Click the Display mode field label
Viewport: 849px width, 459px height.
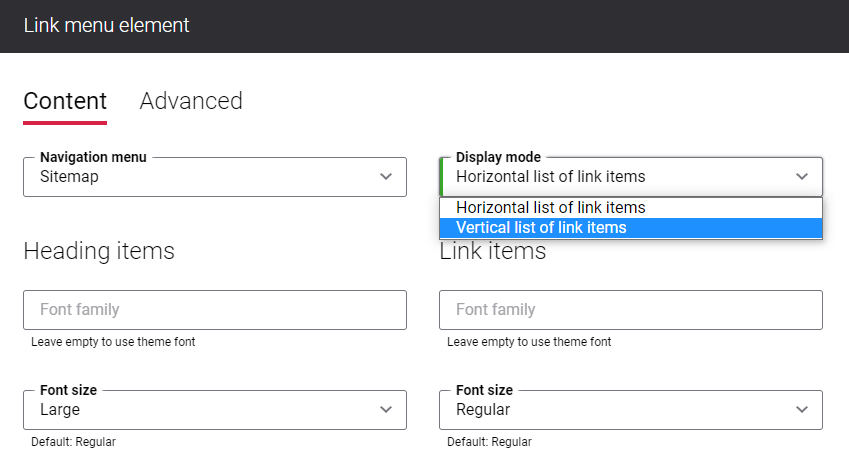tap(498, 157)
